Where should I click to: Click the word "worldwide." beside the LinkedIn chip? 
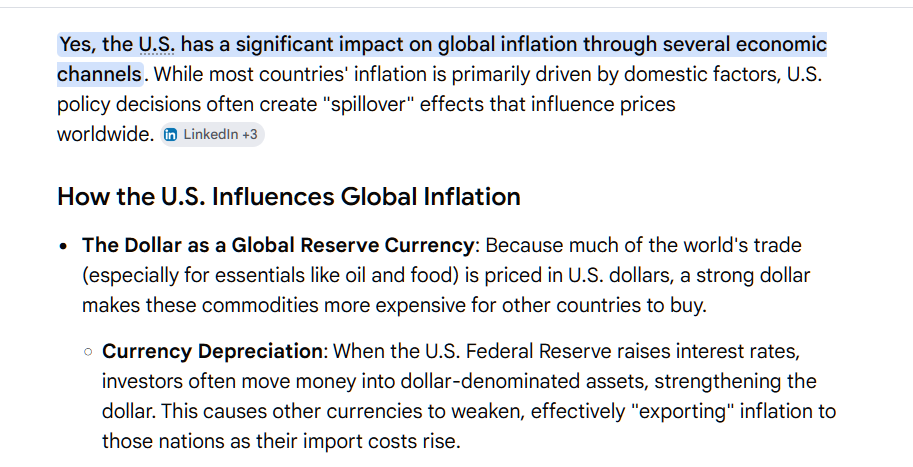105,135
